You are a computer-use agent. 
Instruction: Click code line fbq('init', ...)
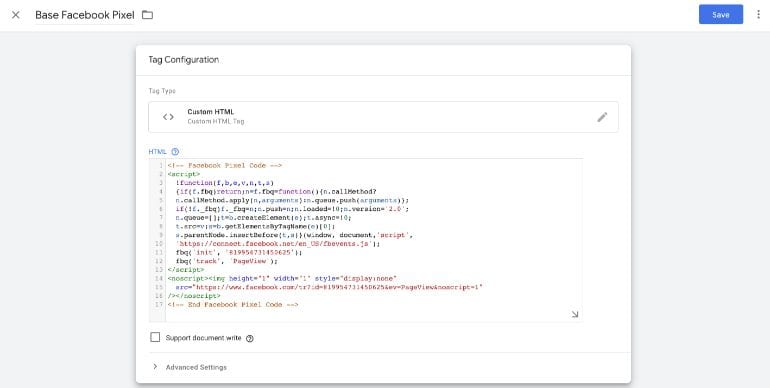(x=239, y=252)
